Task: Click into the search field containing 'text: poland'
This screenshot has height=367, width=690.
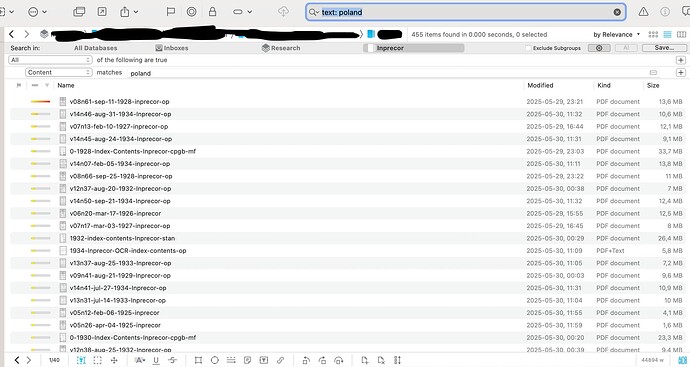Action: 466,12
